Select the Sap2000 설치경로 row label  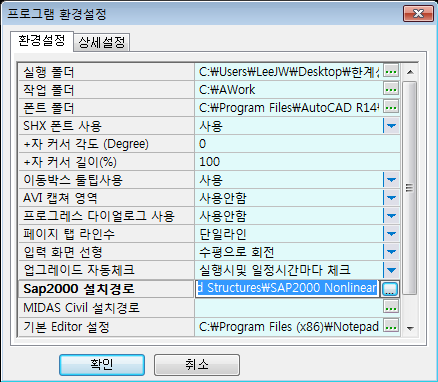106,289
